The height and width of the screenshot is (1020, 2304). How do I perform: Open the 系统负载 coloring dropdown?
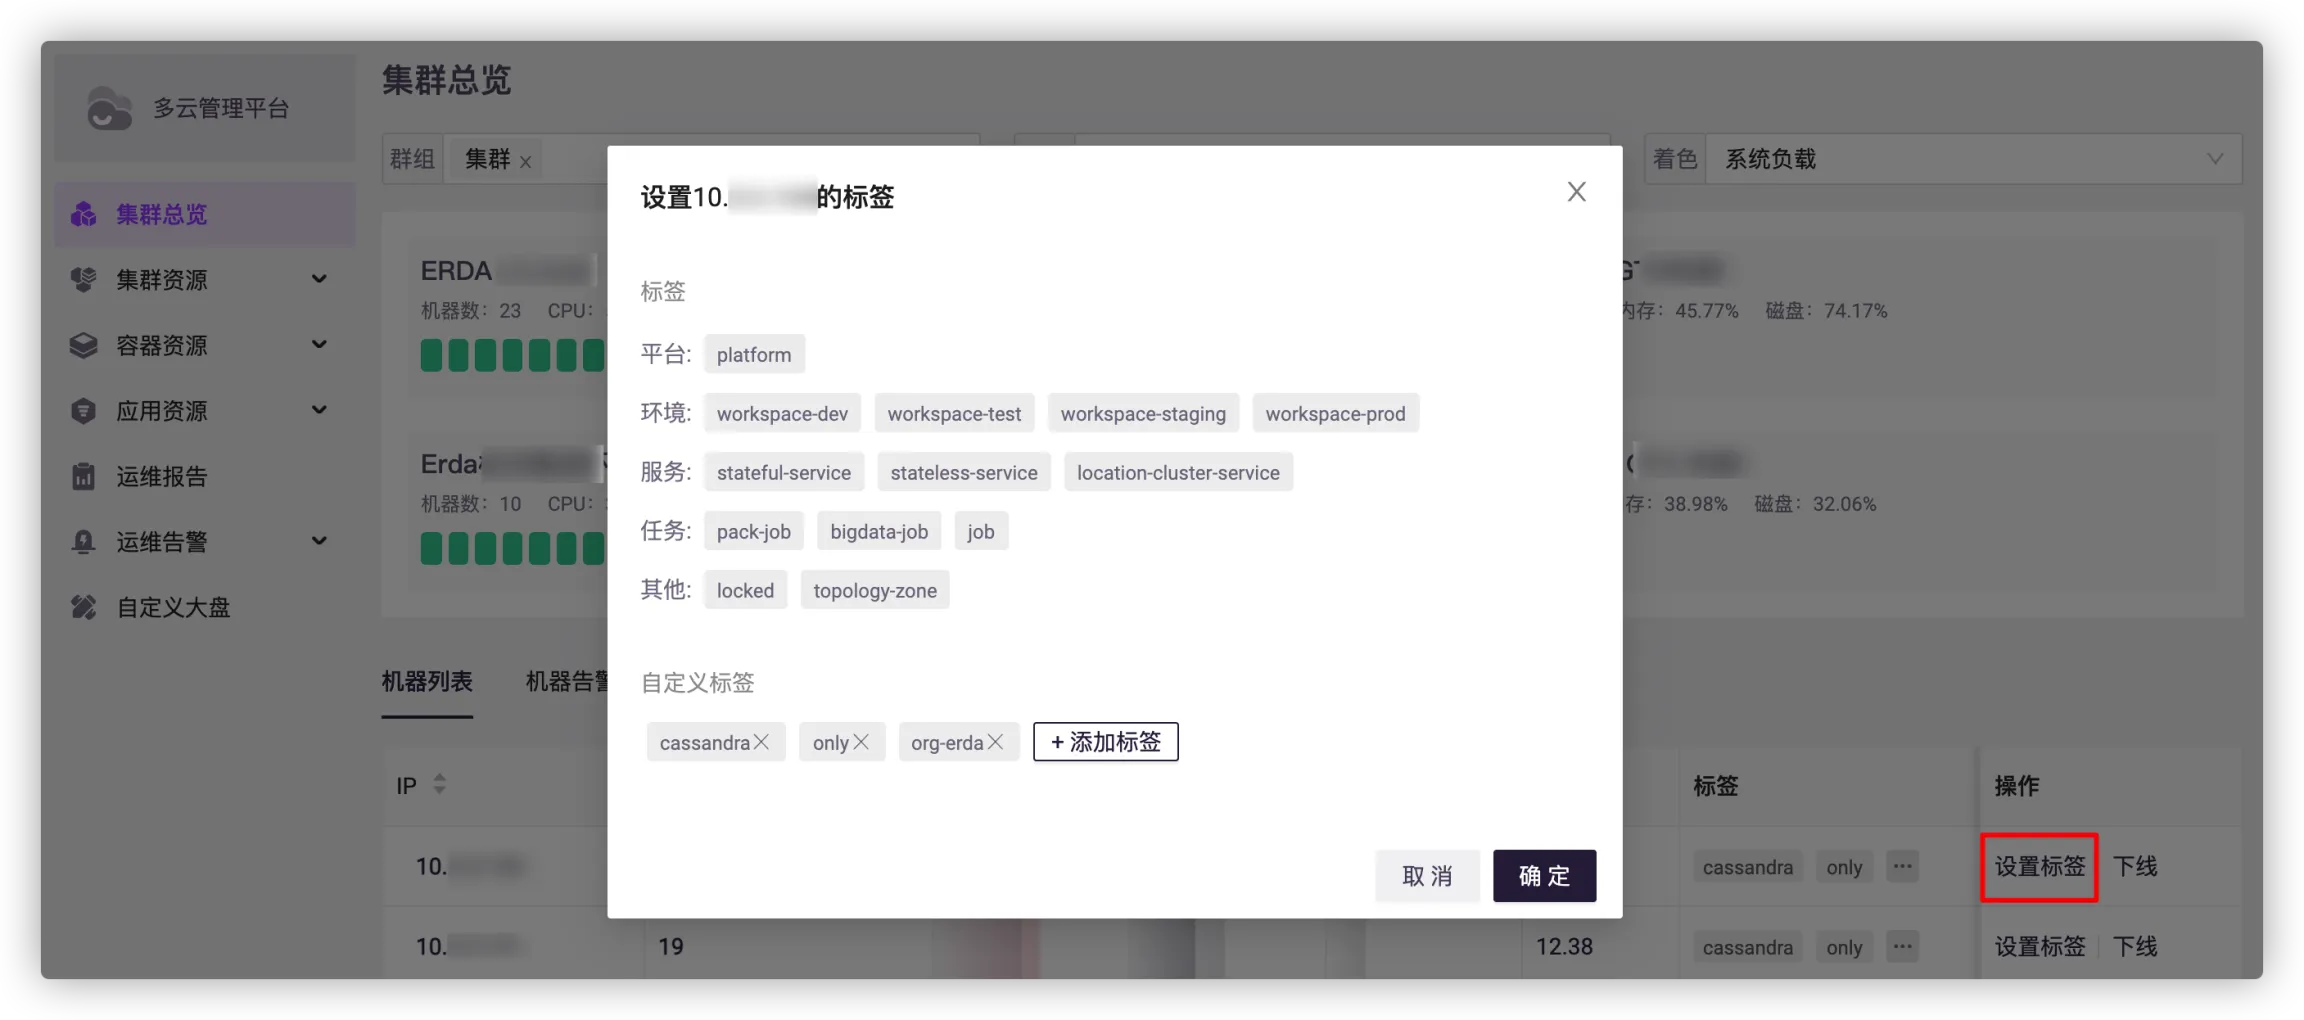click(1970, 159)
